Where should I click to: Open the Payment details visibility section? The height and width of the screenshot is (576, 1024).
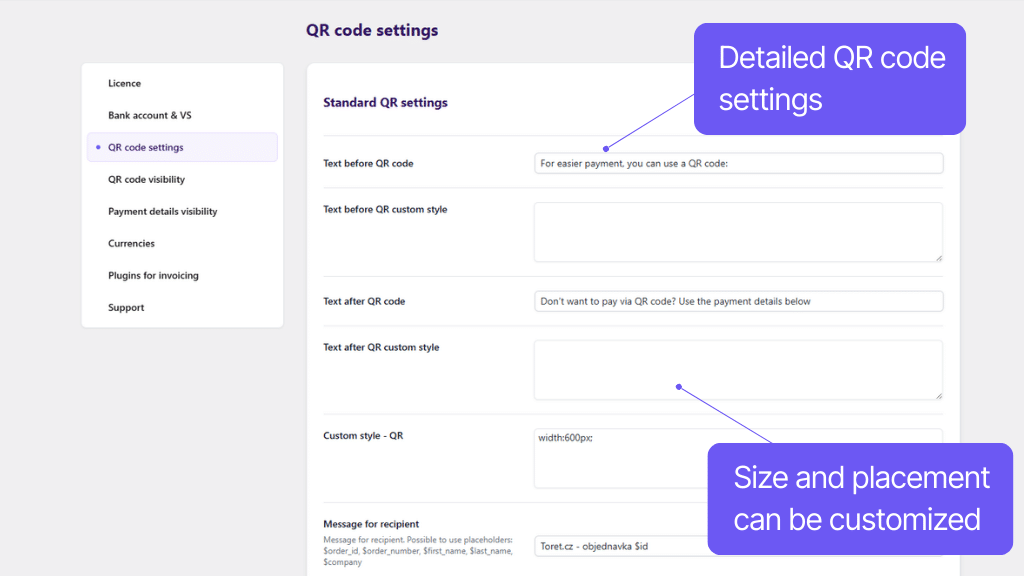click(x=162, y=211)
